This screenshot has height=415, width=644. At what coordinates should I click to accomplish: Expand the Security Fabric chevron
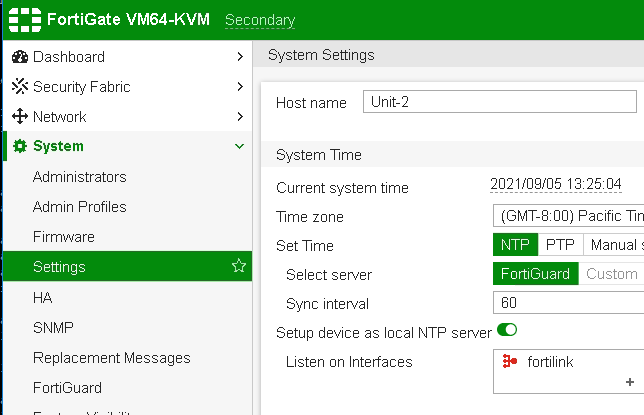coord(240,86)
